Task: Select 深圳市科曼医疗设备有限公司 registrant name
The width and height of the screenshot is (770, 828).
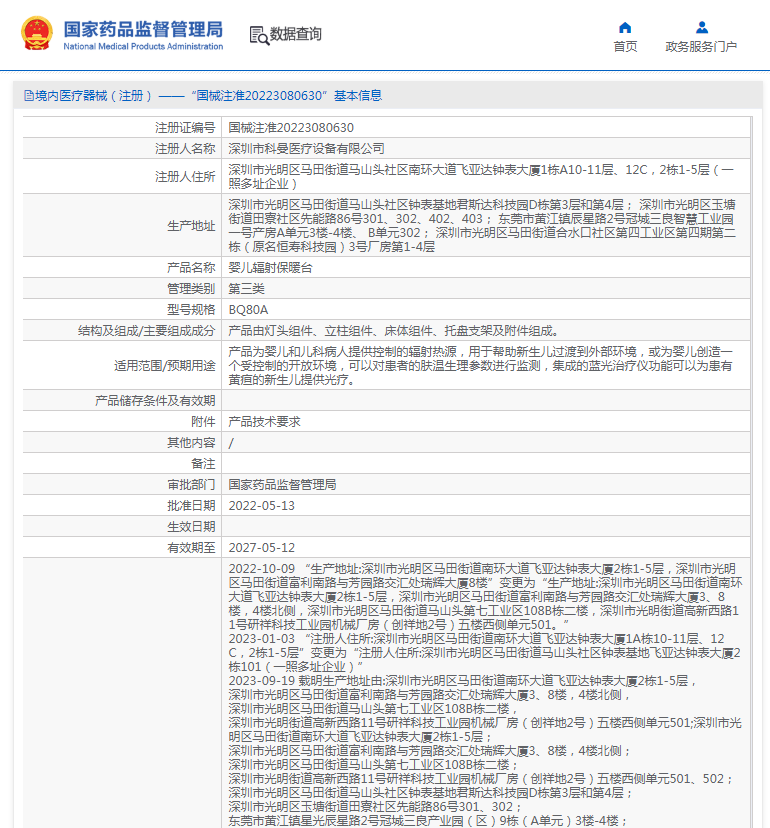Action: point(306,149)
